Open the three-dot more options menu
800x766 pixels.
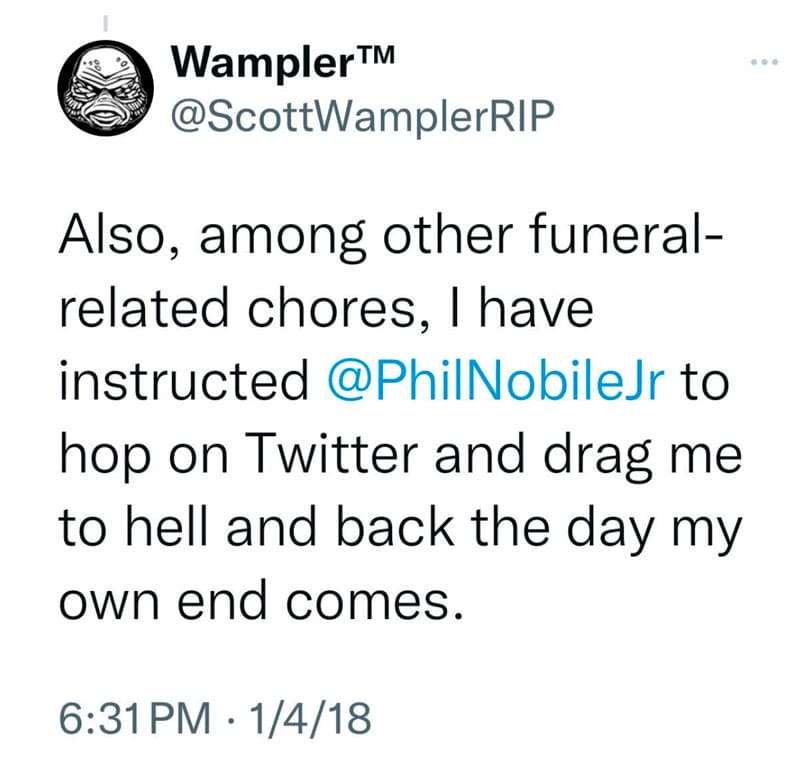[x=764, y=62]
